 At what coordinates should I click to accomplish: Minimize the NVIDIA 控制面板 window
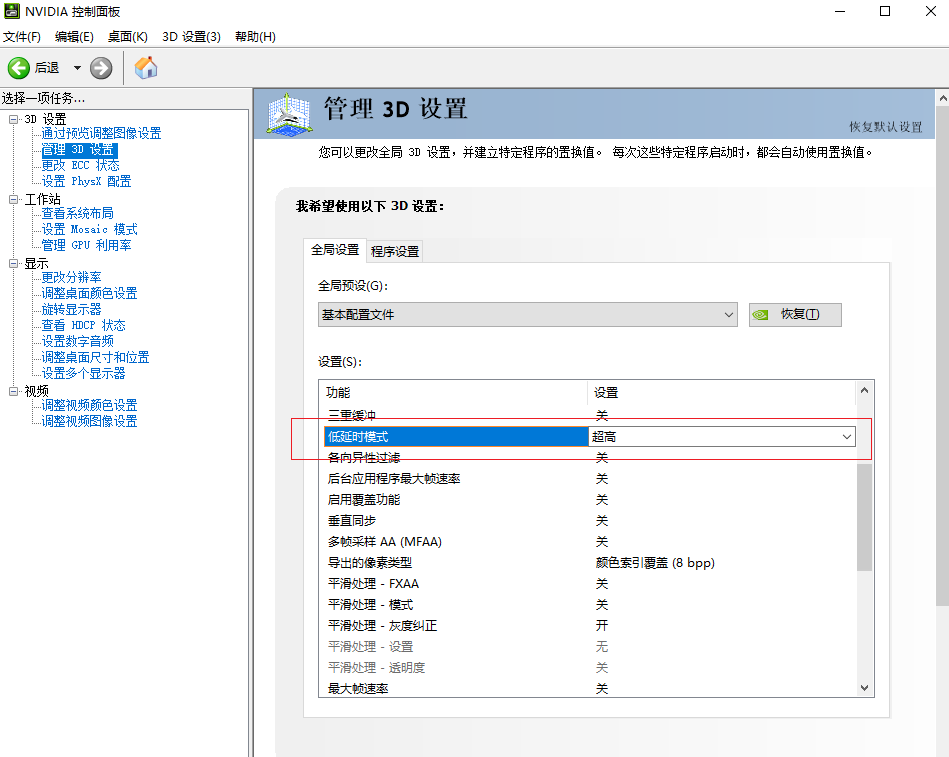839,11
